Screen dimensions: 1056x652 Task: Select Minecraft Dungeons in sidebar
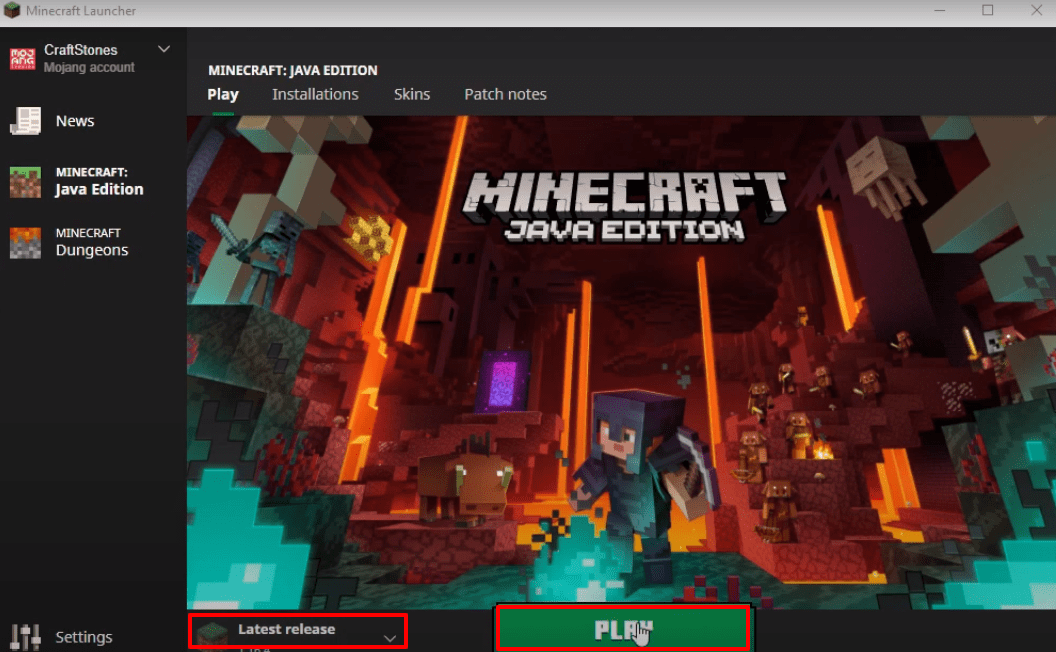coord(93,242)
